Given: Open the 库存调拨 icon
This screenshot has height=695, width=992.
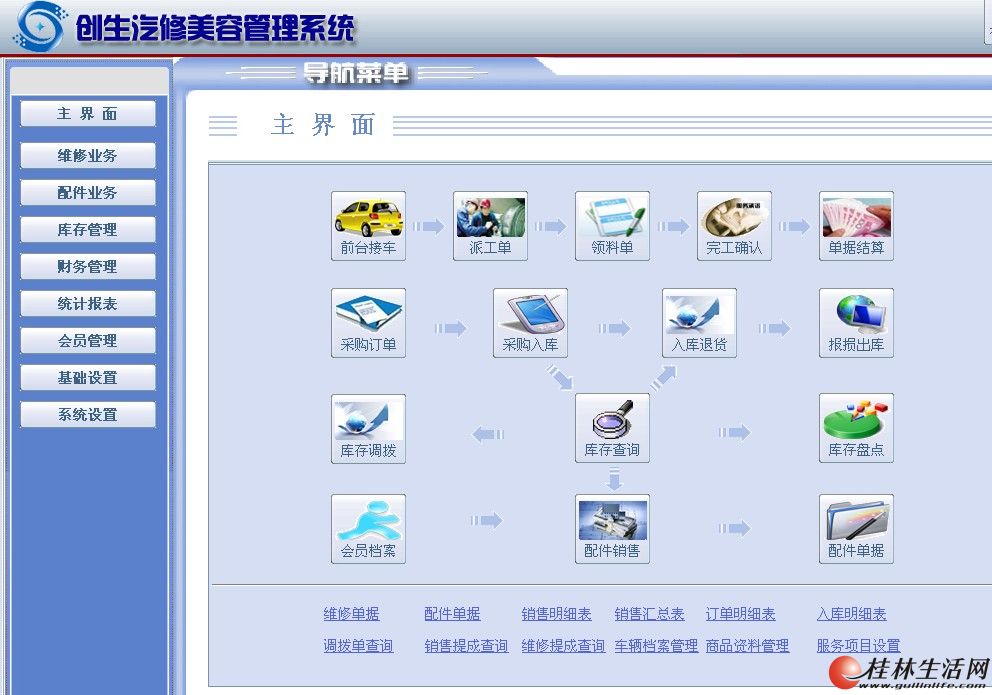Looking at the screenshot, I should (368, 429).
